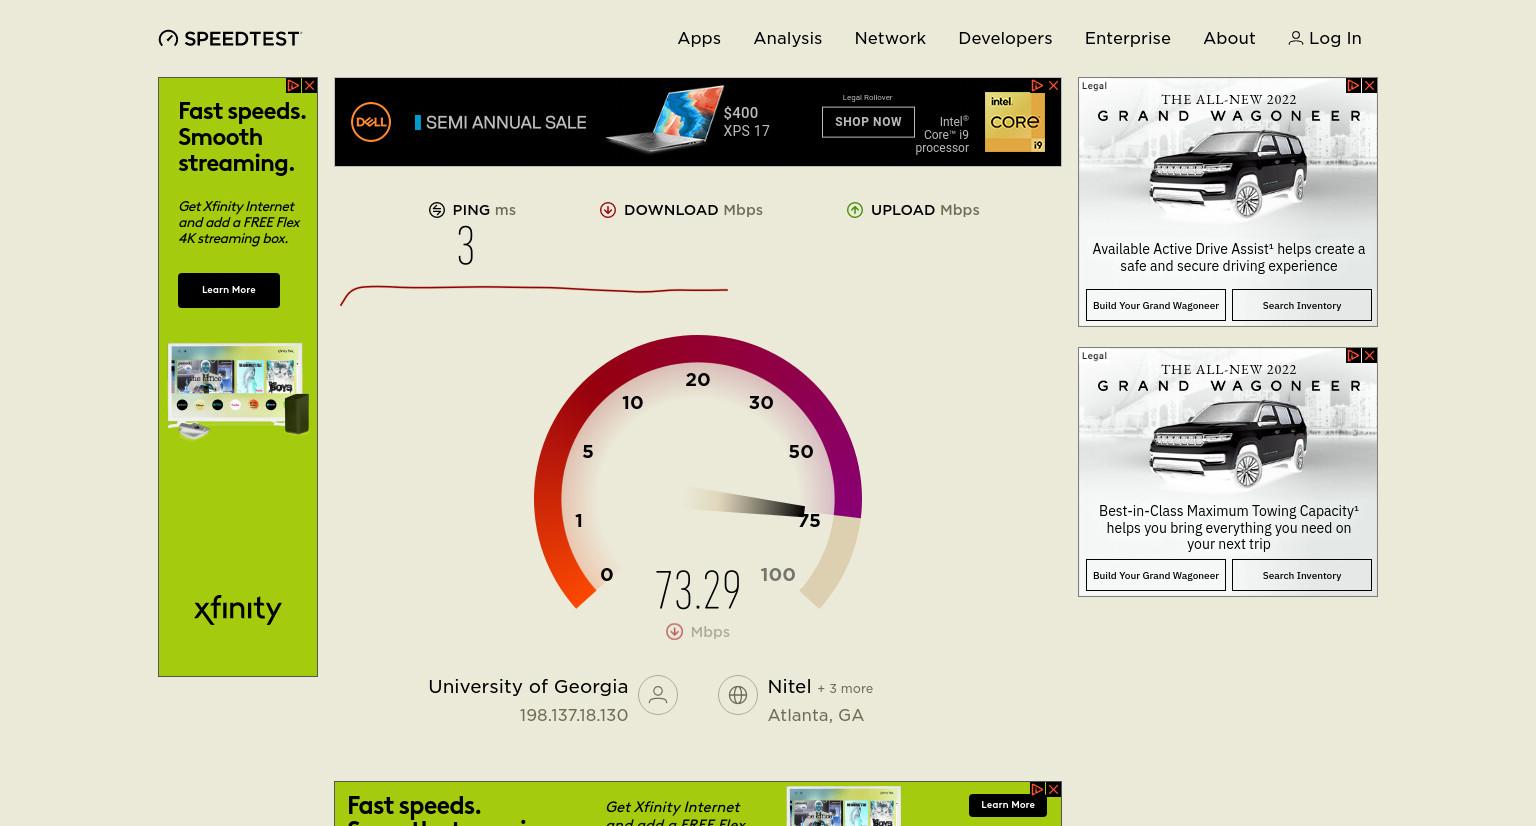Click Legal link in bottom Grand Wagoneer ad

[1094, 356]
